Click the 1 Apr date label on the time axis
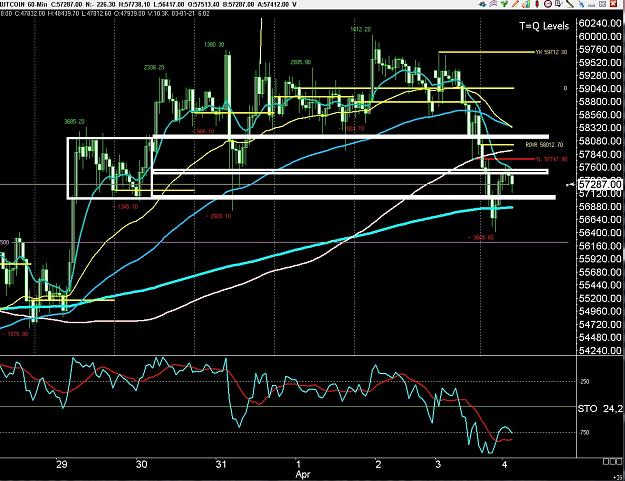This screenshot has height=481, width=625. tap(302, 469)
